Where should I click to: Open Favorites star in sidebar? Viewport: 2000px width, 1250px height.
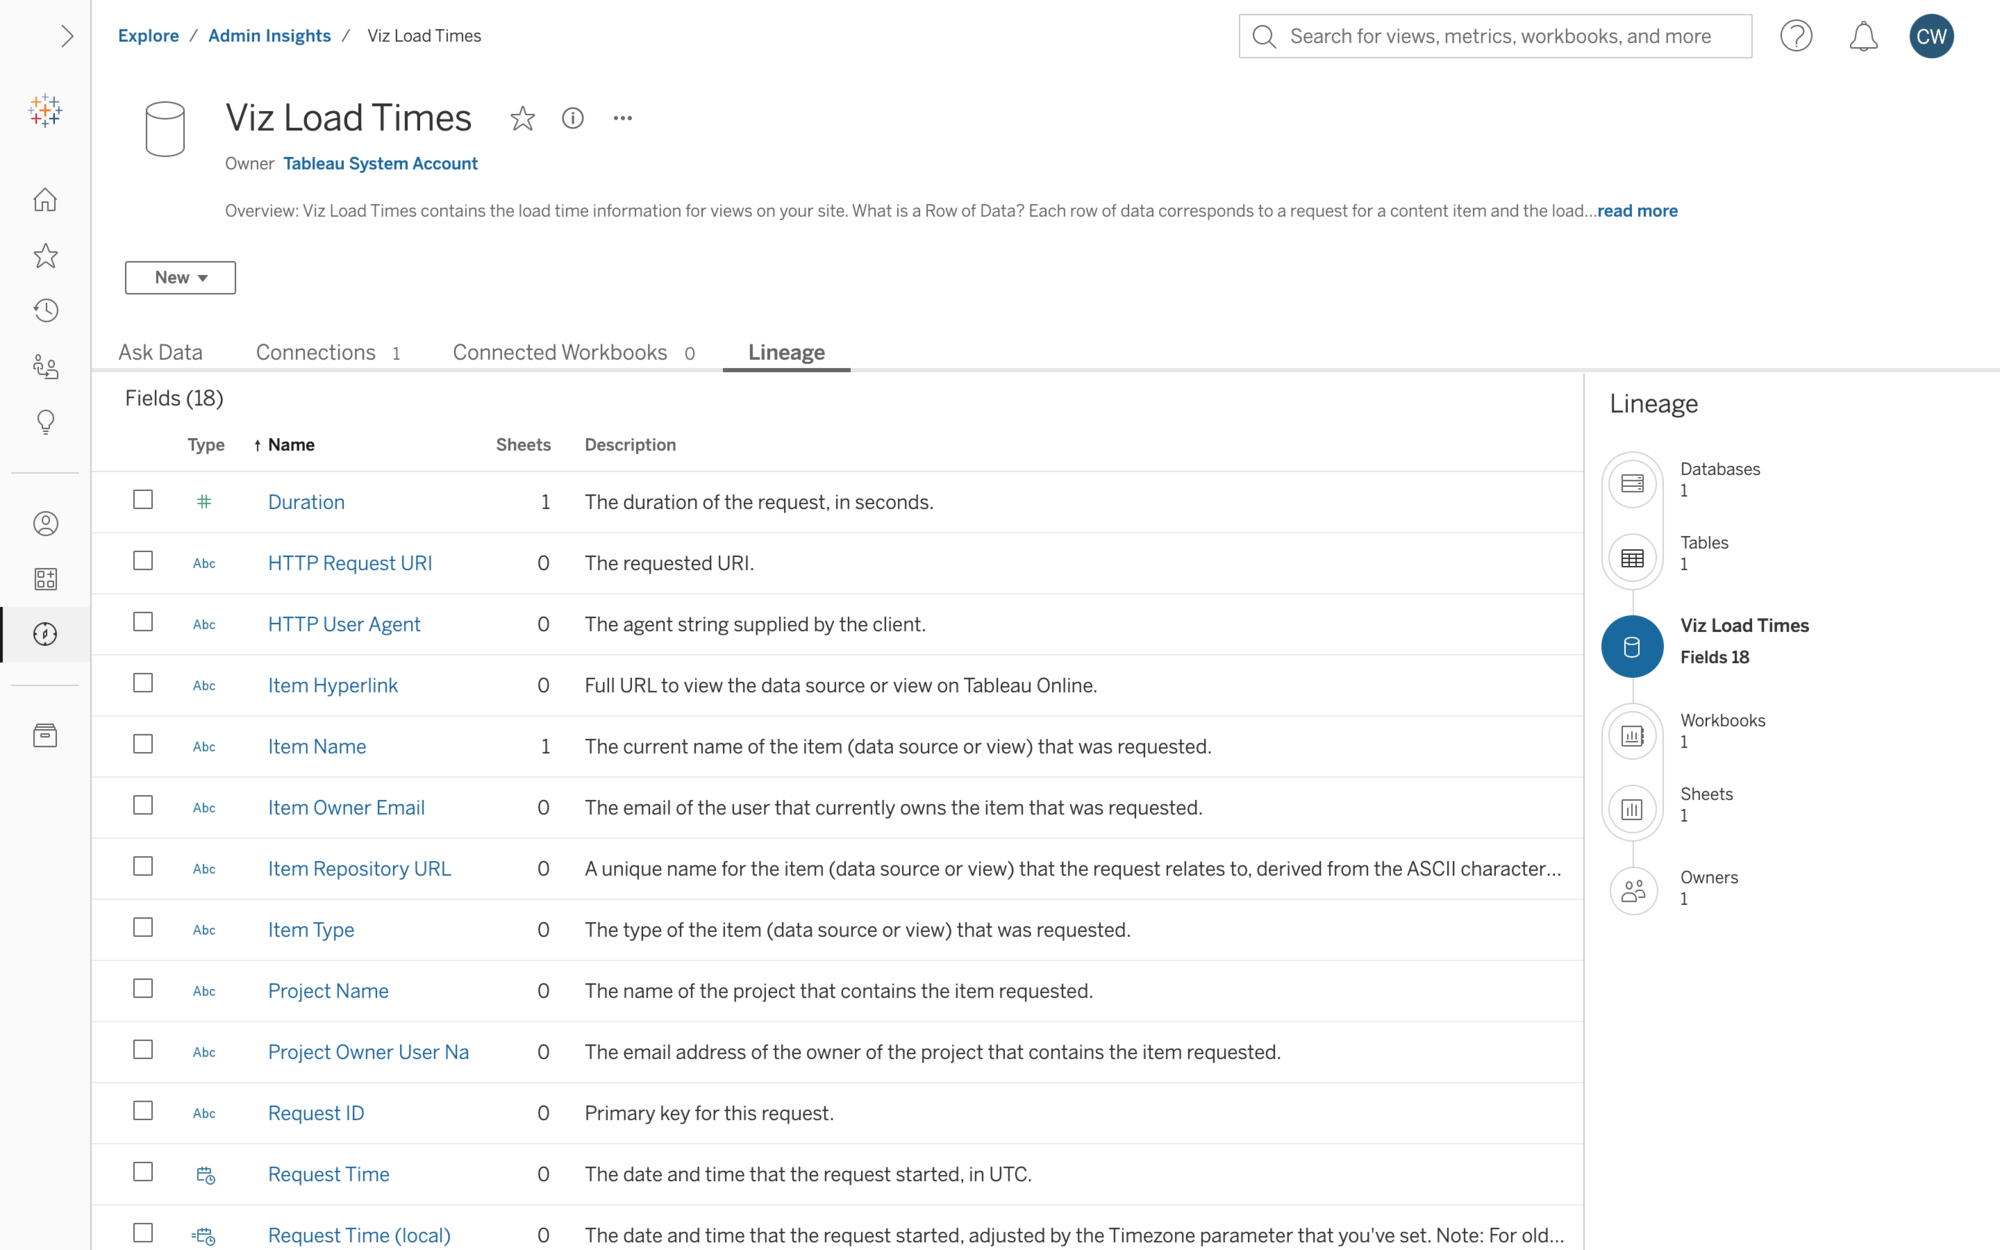click(x=45, y=256)
